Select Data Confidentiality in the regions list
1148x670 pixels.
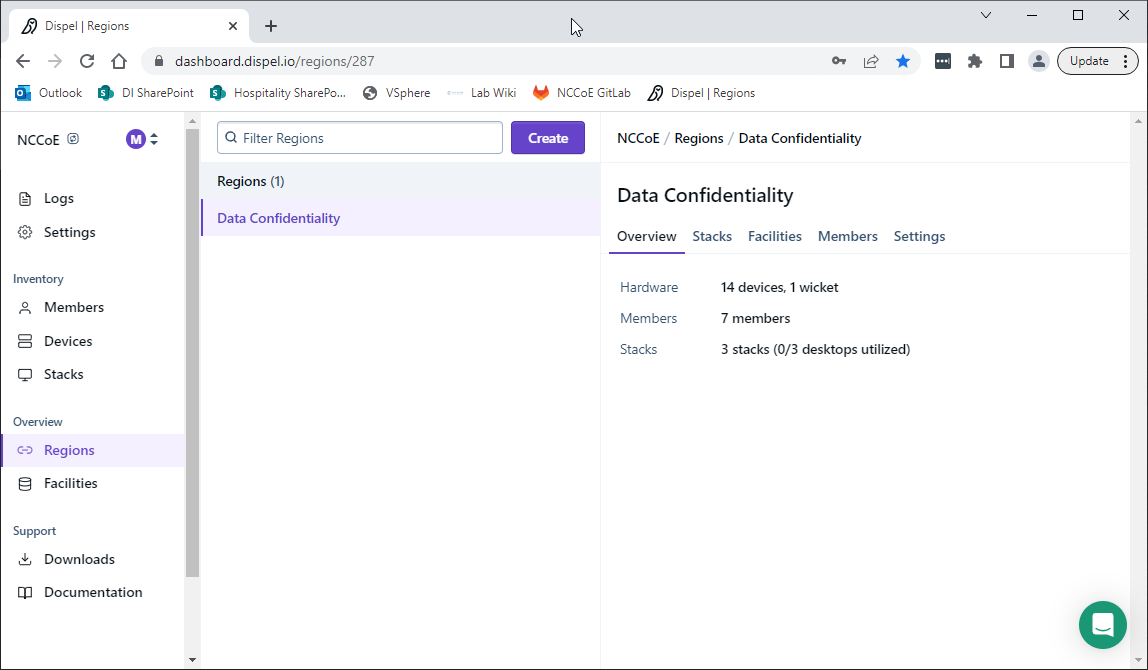279,218
